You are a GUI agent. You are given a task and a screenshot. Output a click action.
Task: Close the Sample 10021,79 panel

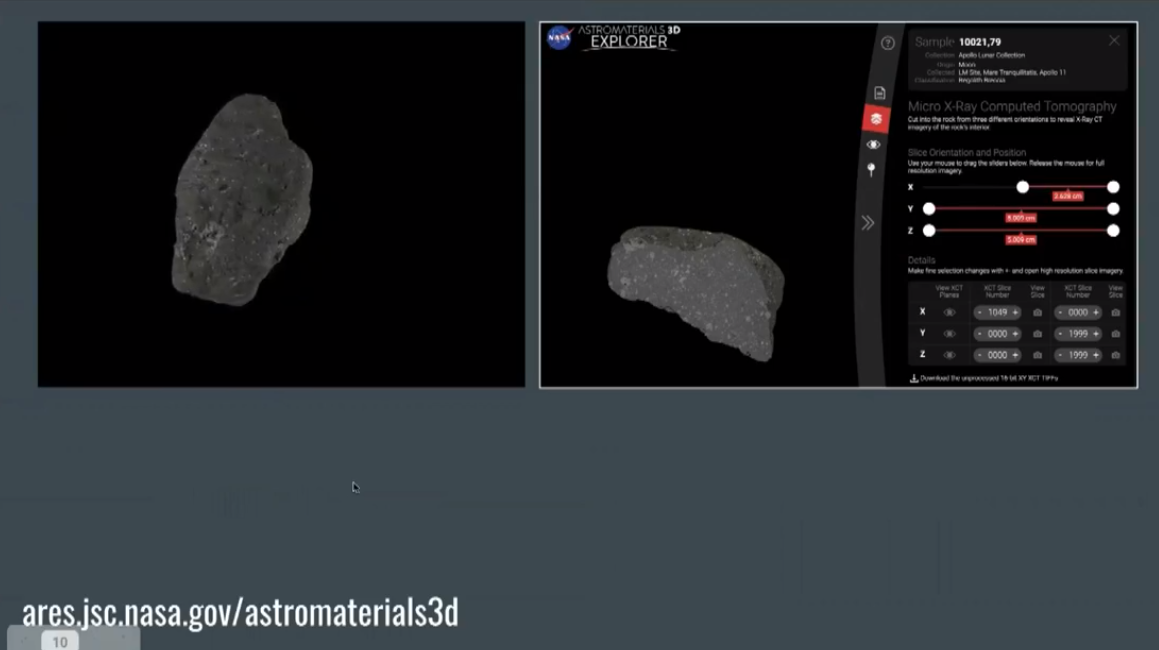pos(1114,41)
